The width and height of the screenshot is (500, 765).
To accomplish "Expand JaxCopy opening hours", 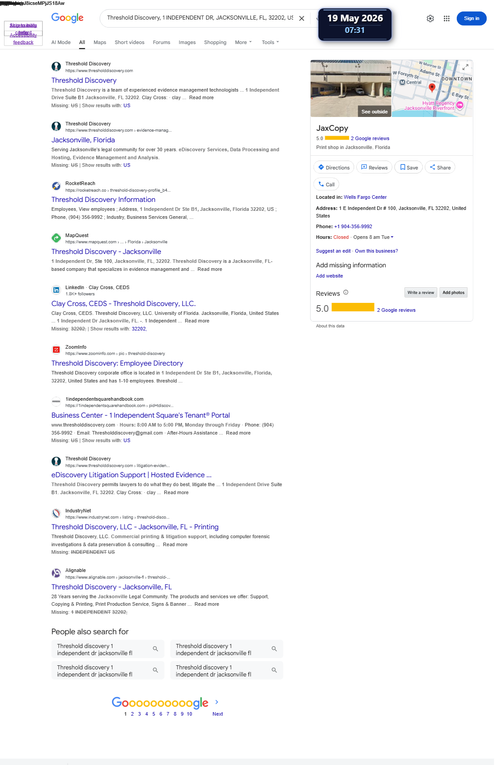I will tap(392, 237).
